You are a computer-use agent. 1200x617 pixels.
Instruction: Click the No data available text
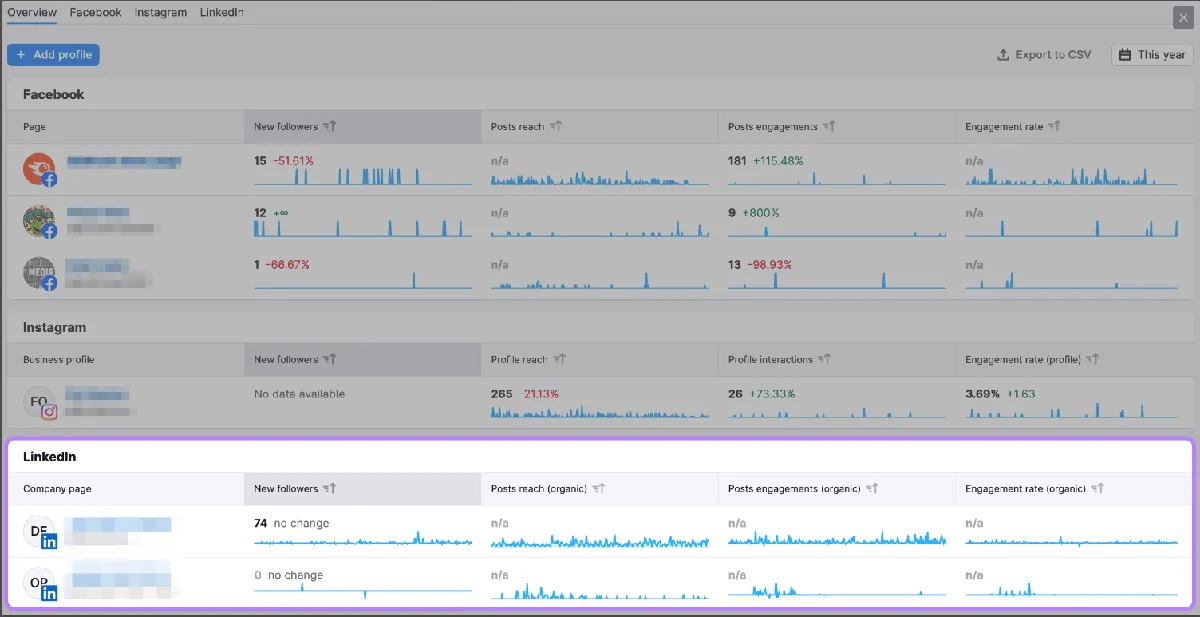click(x=300, y=394)
